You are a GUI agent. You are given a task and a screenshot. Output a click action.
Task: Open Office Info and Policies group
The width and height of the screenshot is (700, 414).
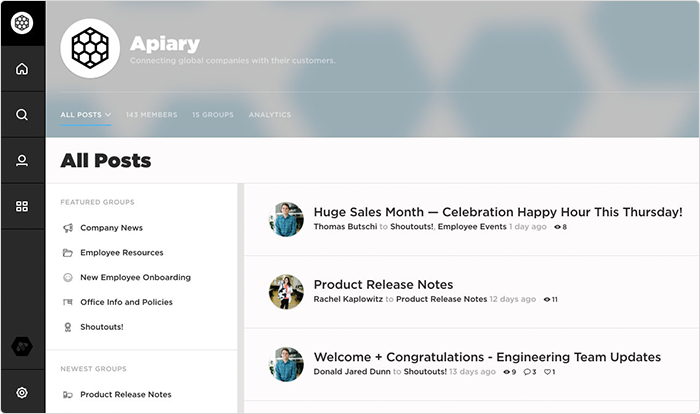point(126,302)
